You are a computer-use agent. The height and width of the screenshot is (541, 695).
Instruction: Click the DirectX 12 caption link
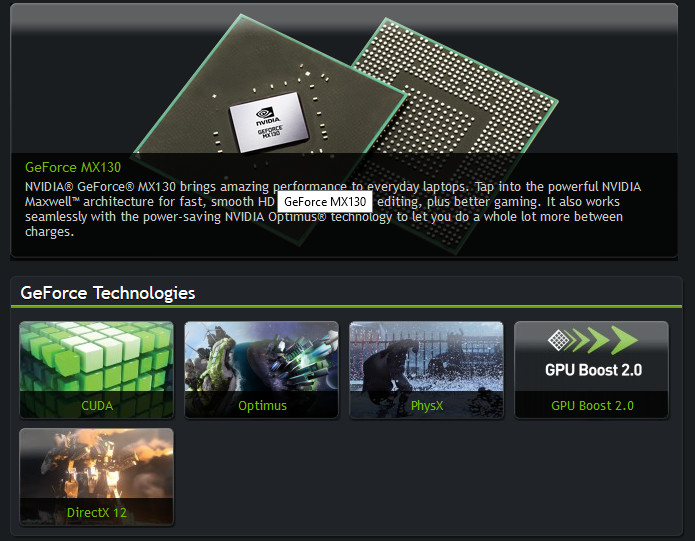pos(97,512)
